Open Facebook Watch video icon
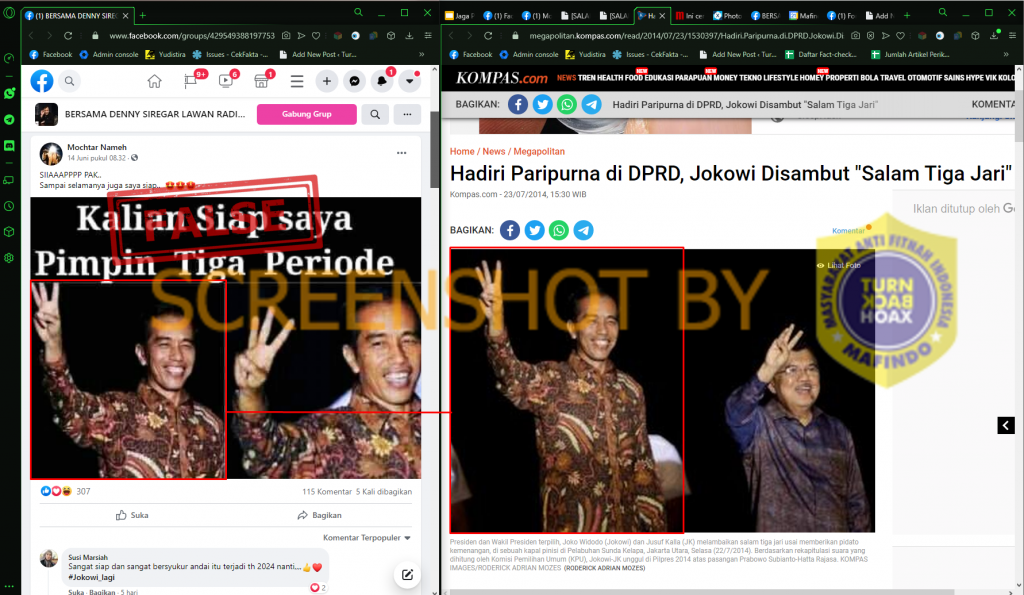Viewport: 1024px width, 595px height. pyautogui.click(x=226, y=81)
